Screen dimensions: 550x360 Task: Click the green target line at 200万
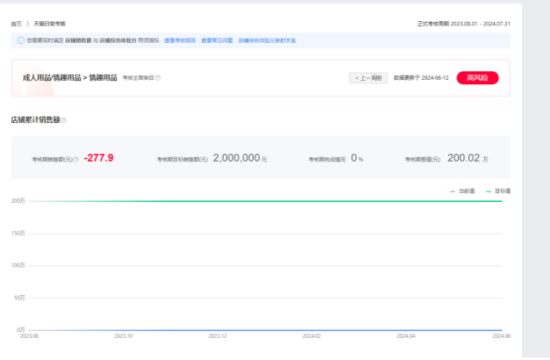coord(266,201)
